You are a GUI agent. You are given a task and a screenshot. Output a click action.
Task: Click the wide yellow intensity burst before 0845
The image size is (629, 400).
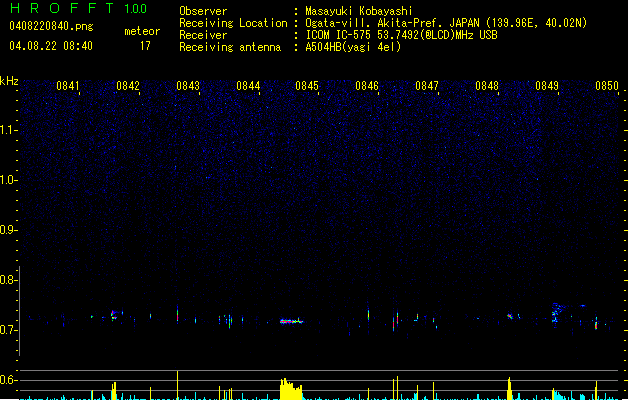(x=291, y=389)
